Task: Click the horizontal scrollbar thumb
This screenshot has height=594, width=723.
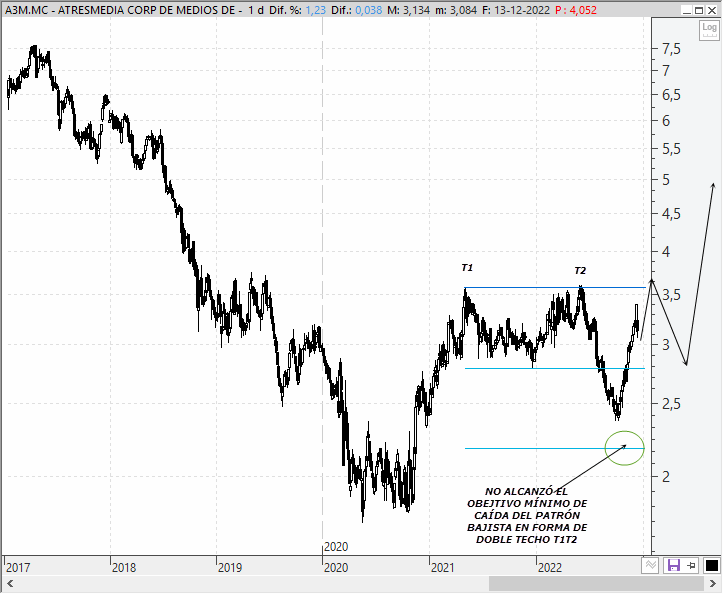Action: pyautogui.click(x=597, y=584)
